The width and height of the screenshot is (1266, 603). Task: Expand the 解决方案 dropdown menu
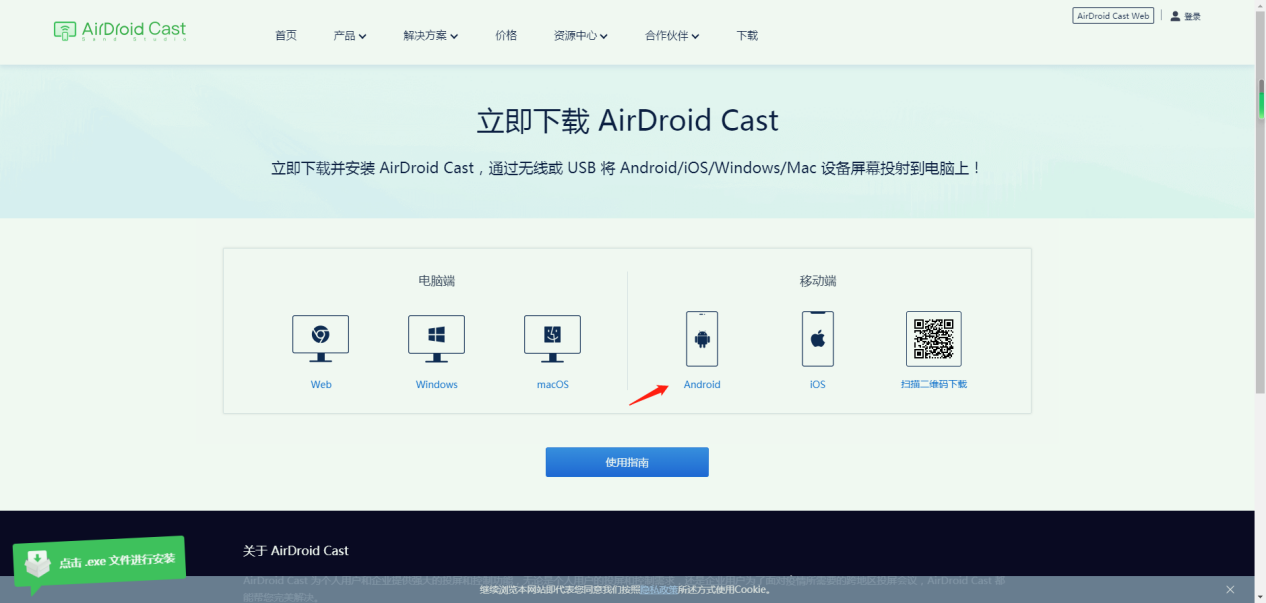(x=431, y=35)
